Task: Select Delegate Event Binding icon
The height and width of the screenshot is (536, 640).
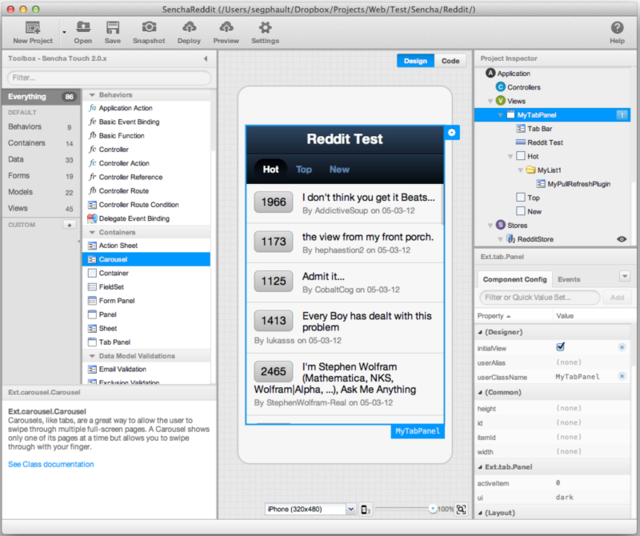Action: point(93,218)
